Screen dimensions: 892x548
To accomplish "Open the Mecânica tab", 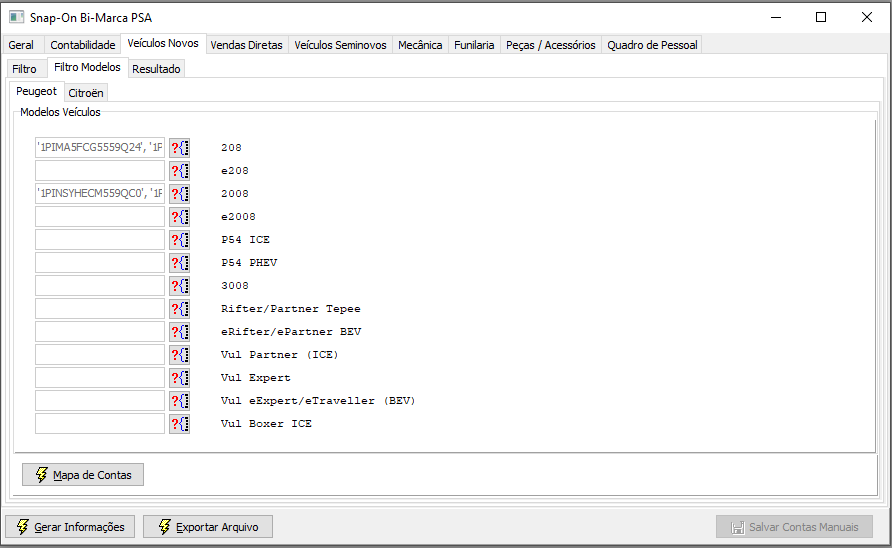I will coord(420,45).
